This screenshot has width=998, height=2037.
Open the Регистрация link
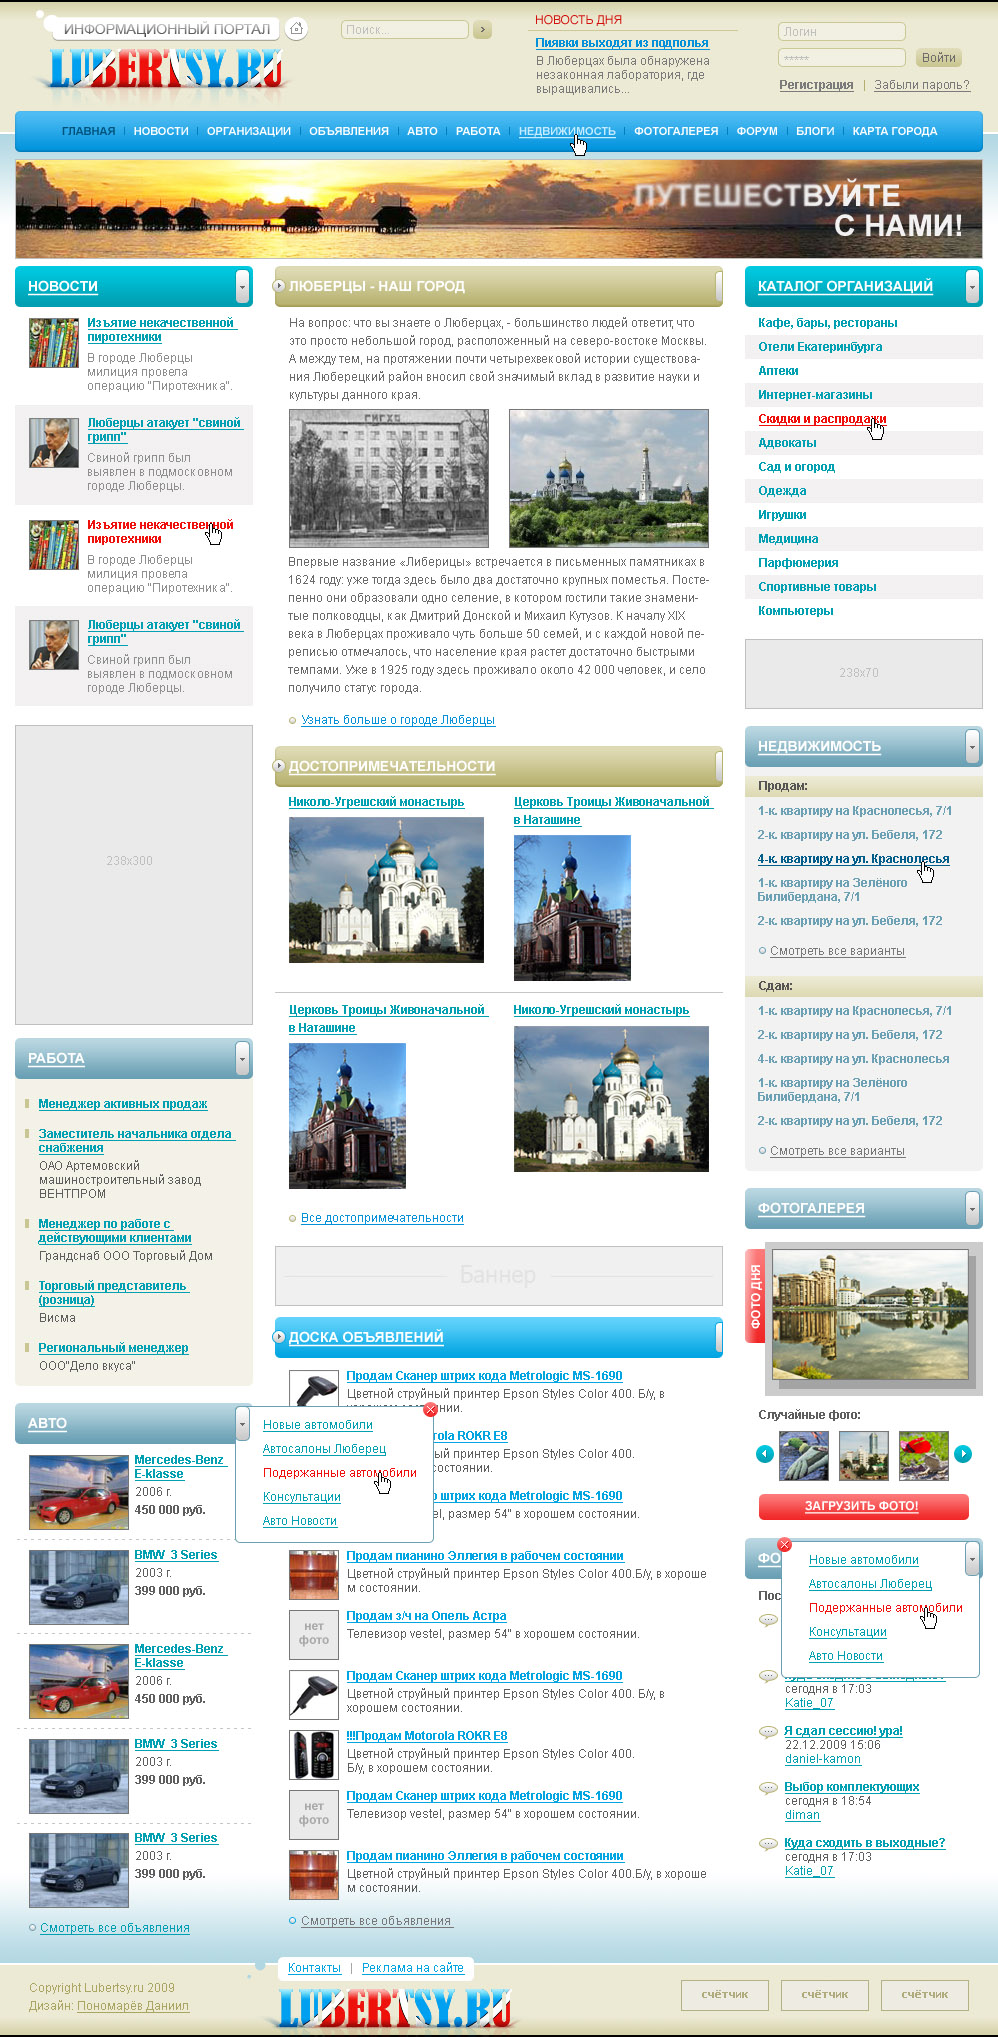click(x=816, y=85)
